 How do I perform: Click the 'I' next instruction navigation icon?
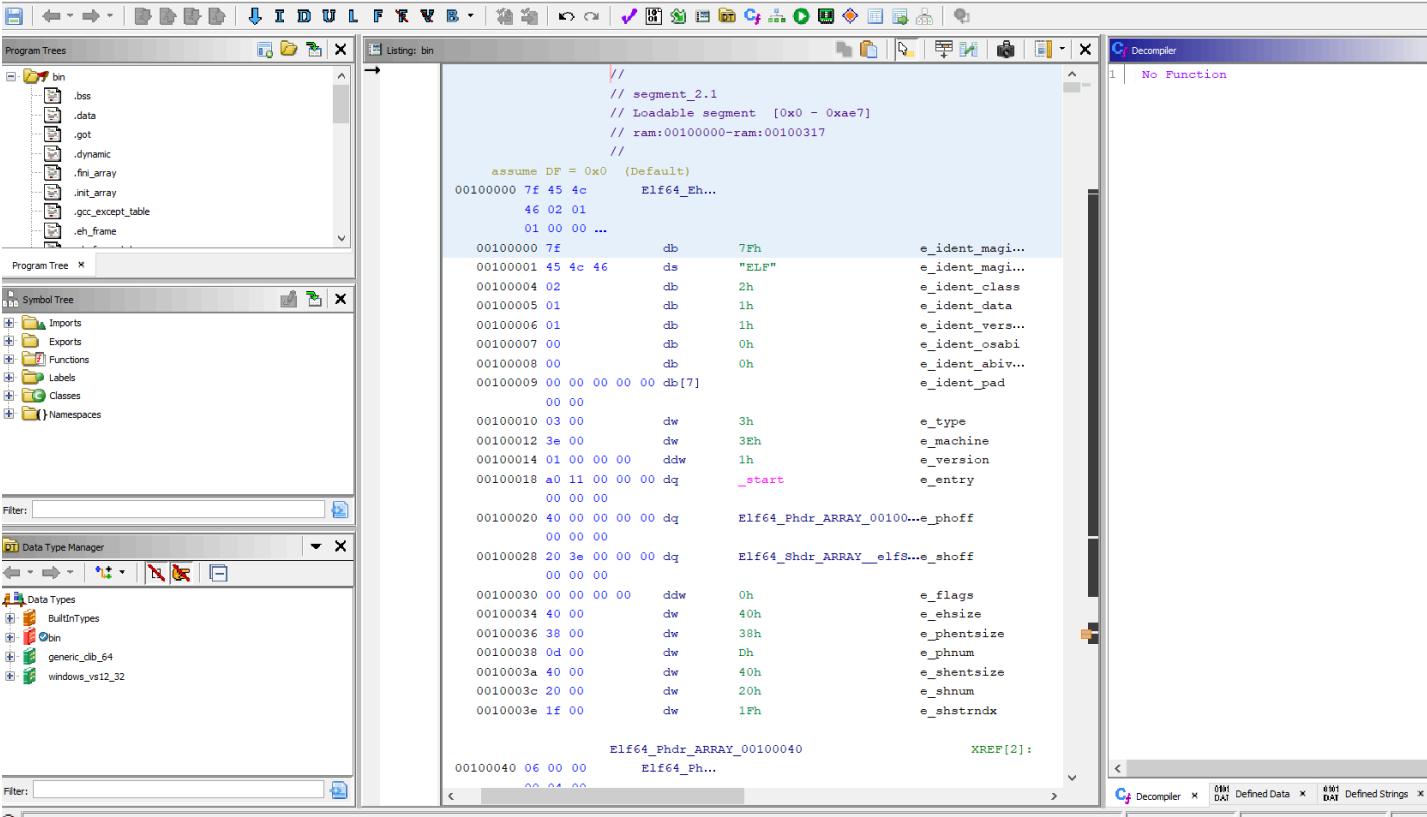(279, 16)
